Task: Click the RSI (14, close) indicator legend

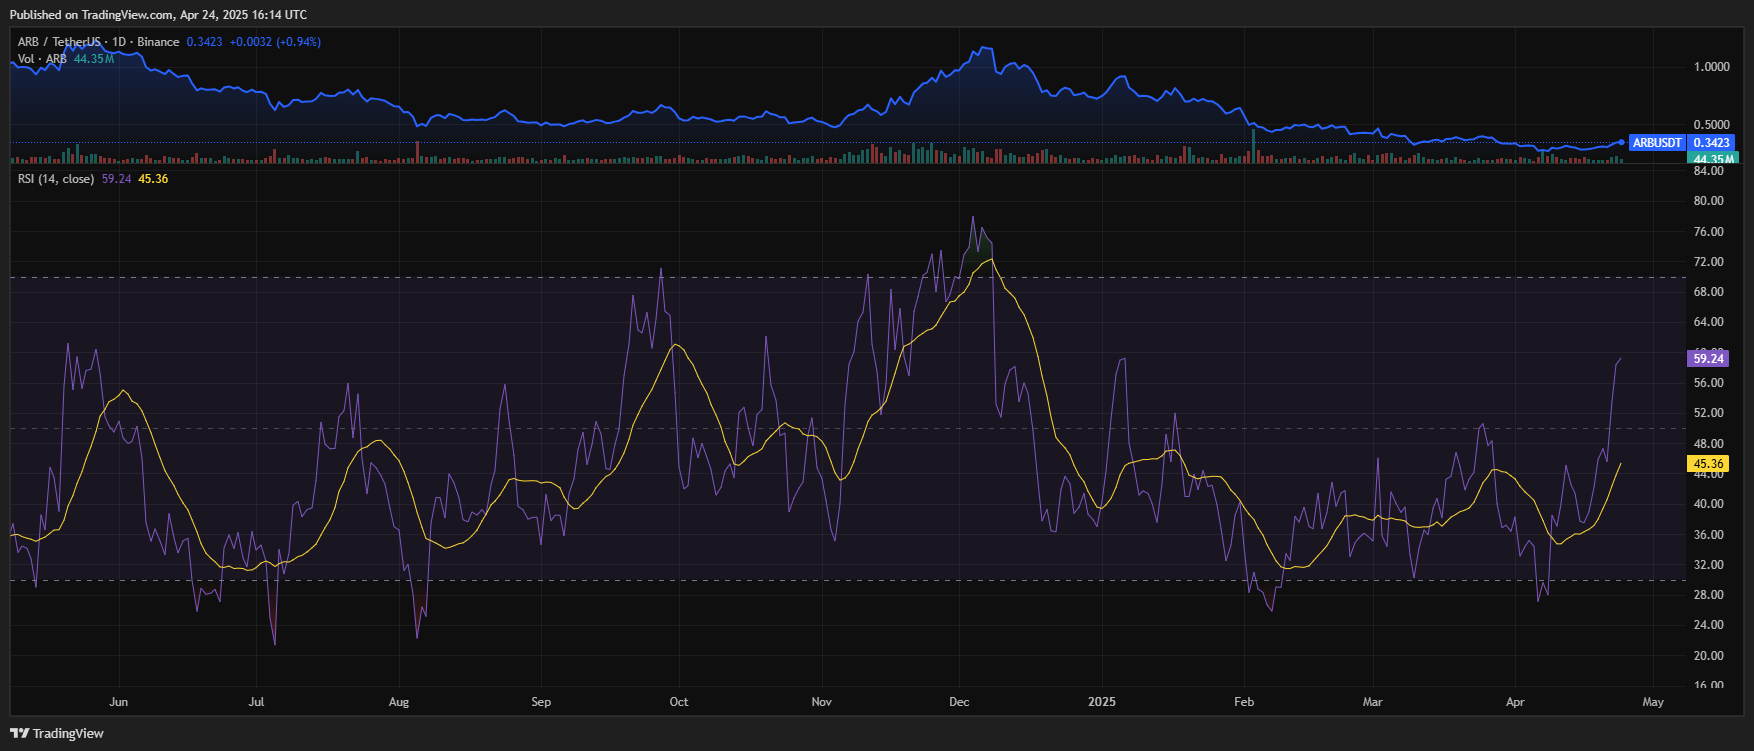Action: (56, 179)
